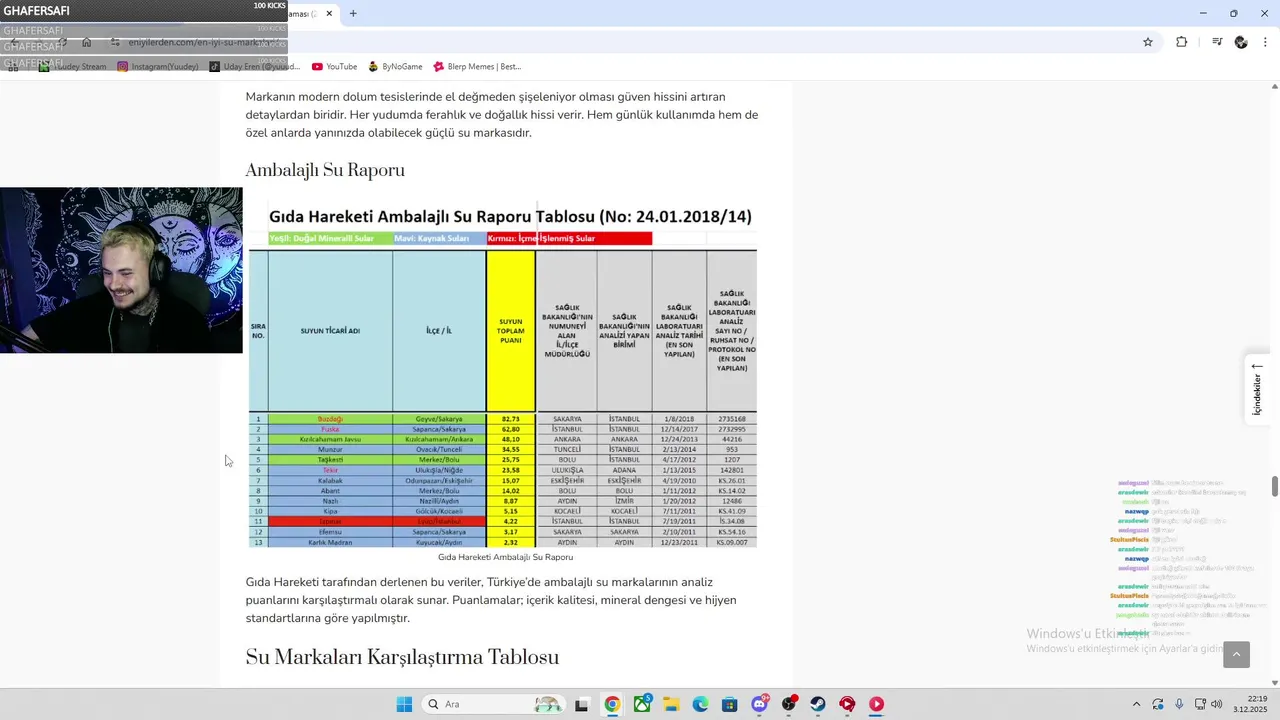Open Microsoft Store from the taskbar
Image resolution: width=1280 pixels, height=720 pixels.
(x=730, y=704)
